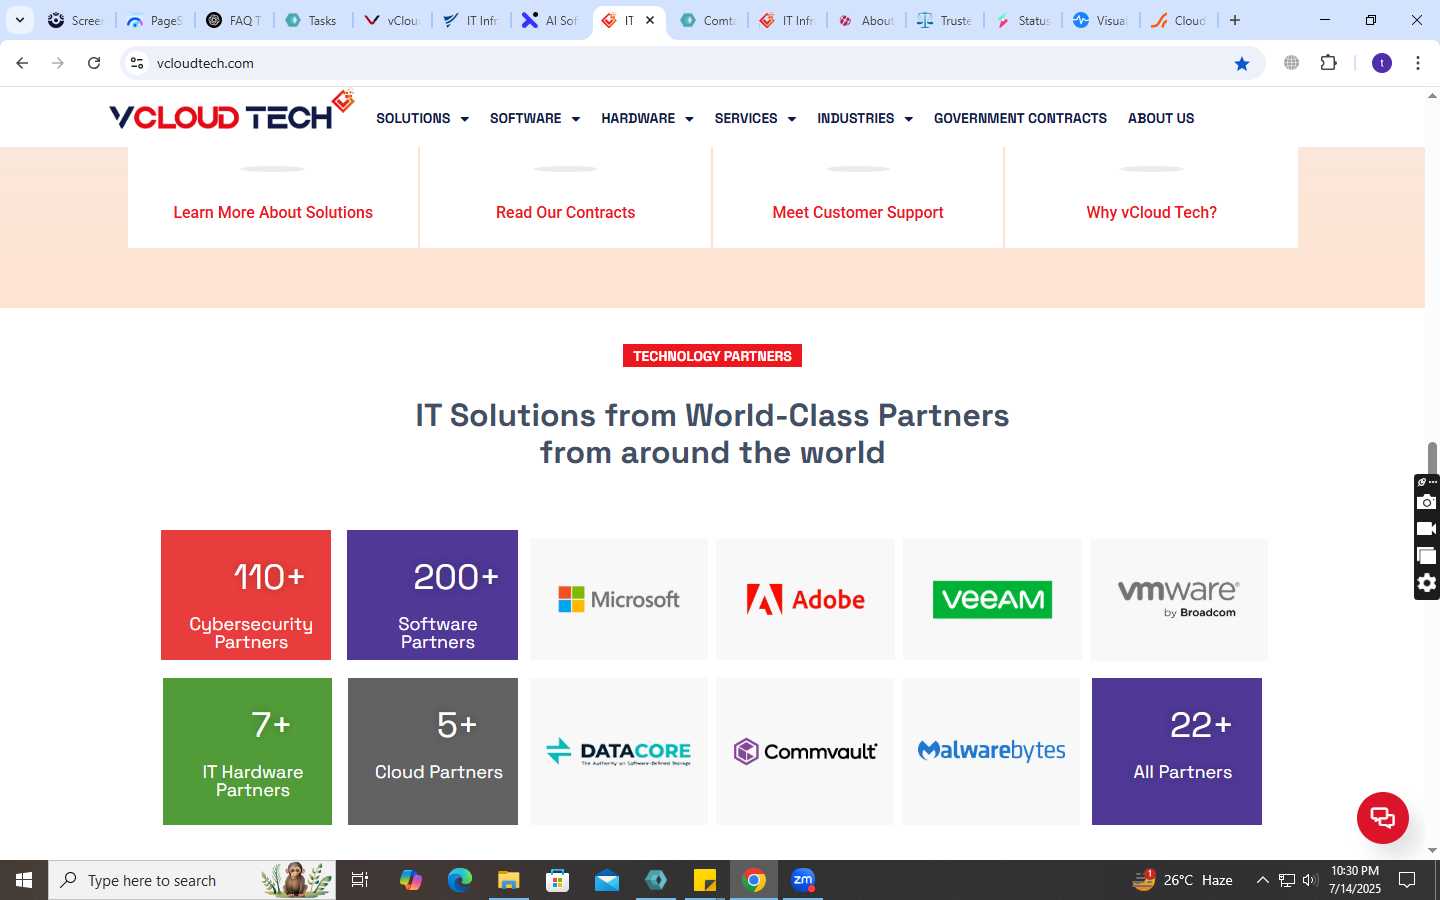The width and height of the screenshot is (1440, 900).
Task: Open the 110+ Cybersecurity Partners tile
Action: coord(246,595)
